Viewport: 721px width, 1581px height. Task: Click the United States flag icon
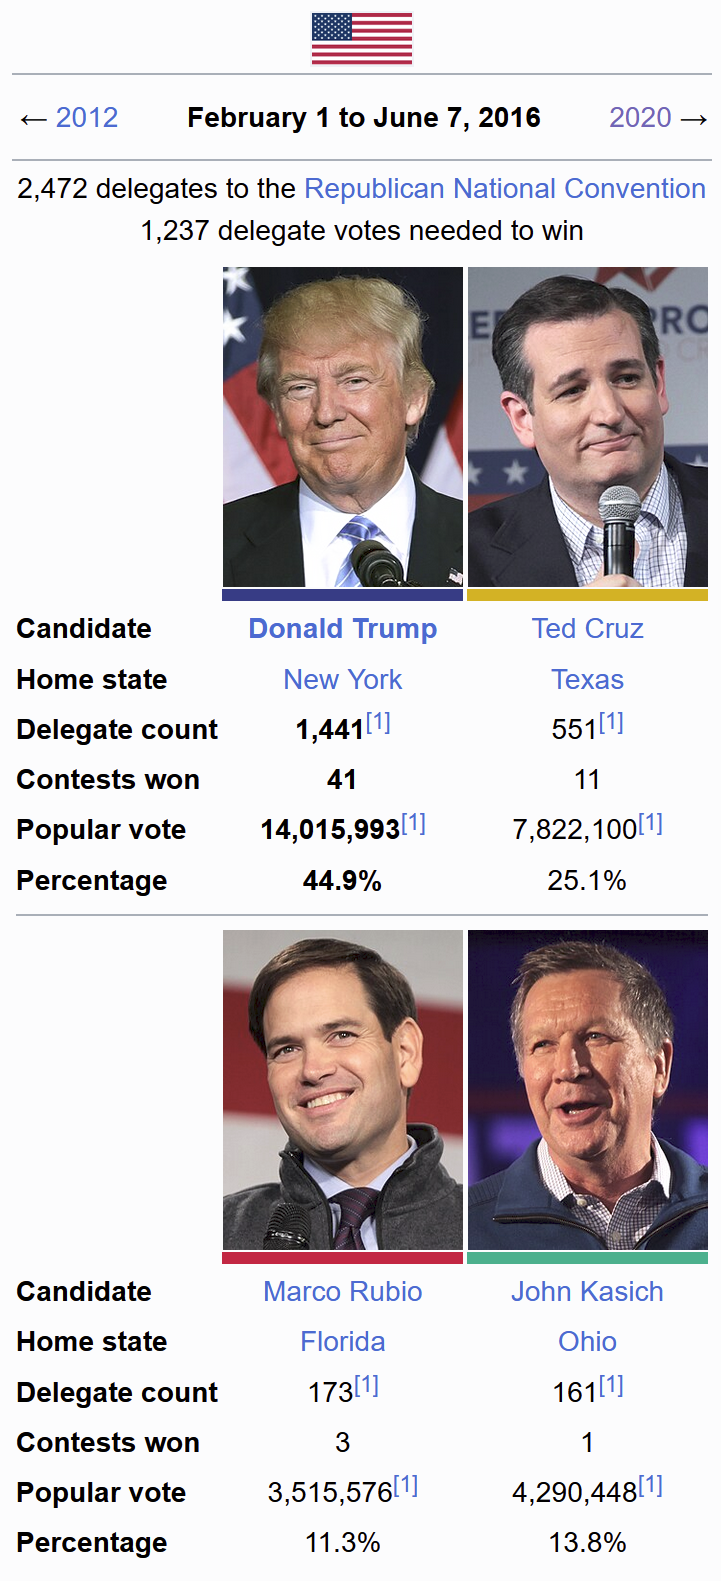[x=361, y=38]
